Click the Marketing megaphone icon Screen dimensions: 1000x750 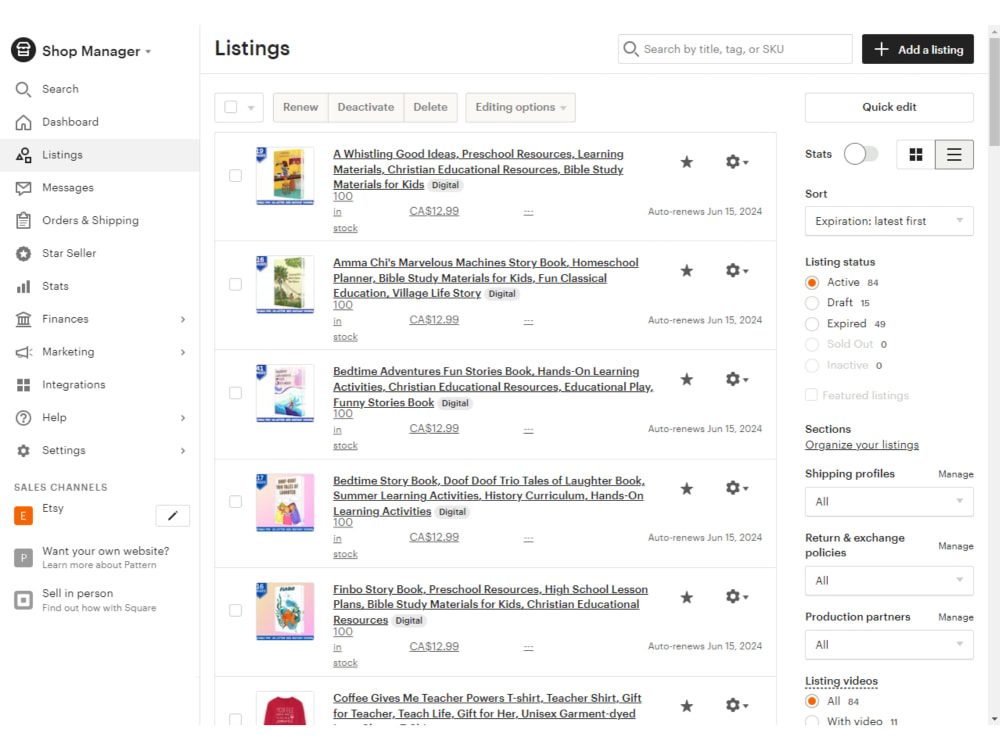click(x=23, y=352)
